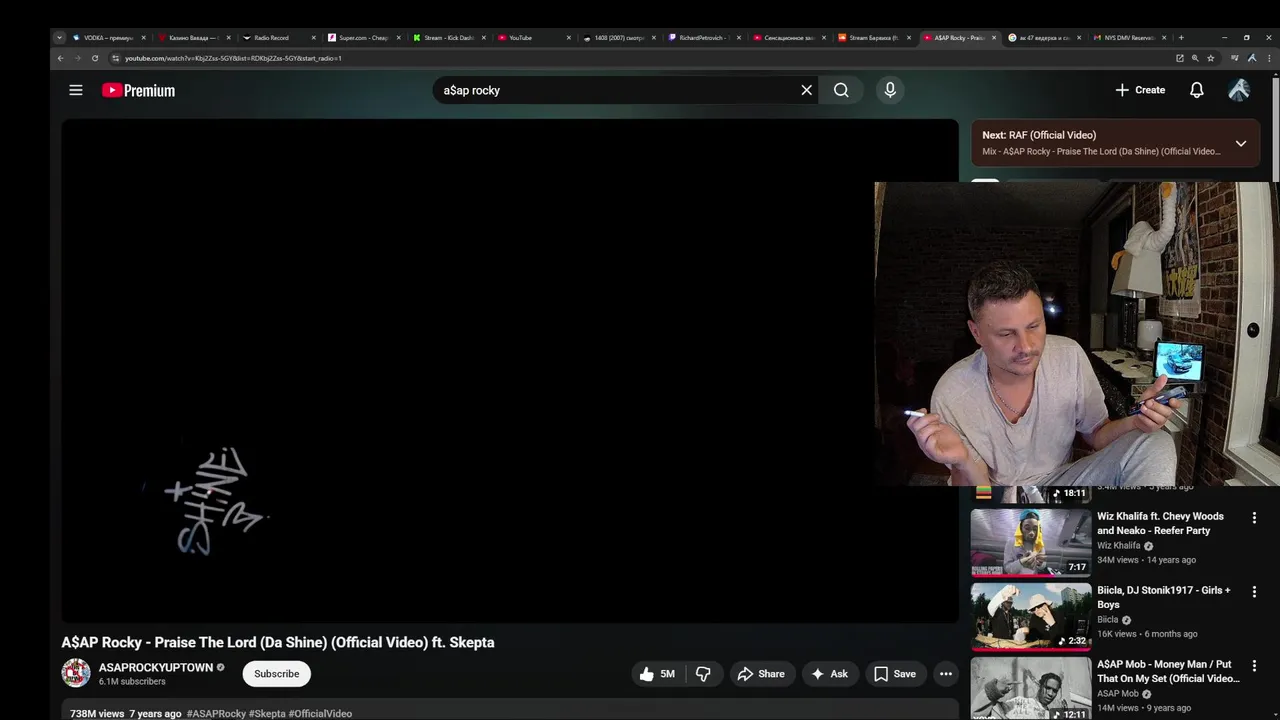Open the ASAPROCKYUPTOWN channel name link
Image resolution: width=1280 pixels, height=720 pixels.
155,668
